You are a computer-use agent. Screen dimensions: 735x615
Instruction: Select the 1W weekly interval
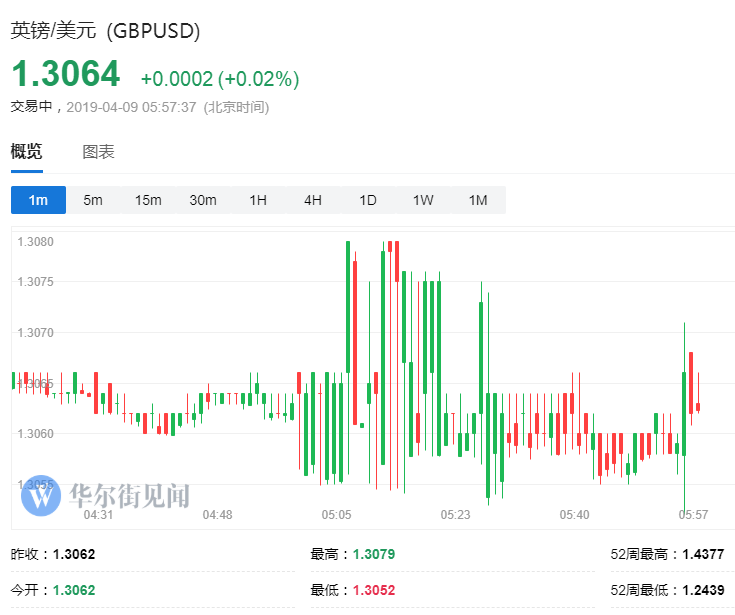tap(423, 200)
